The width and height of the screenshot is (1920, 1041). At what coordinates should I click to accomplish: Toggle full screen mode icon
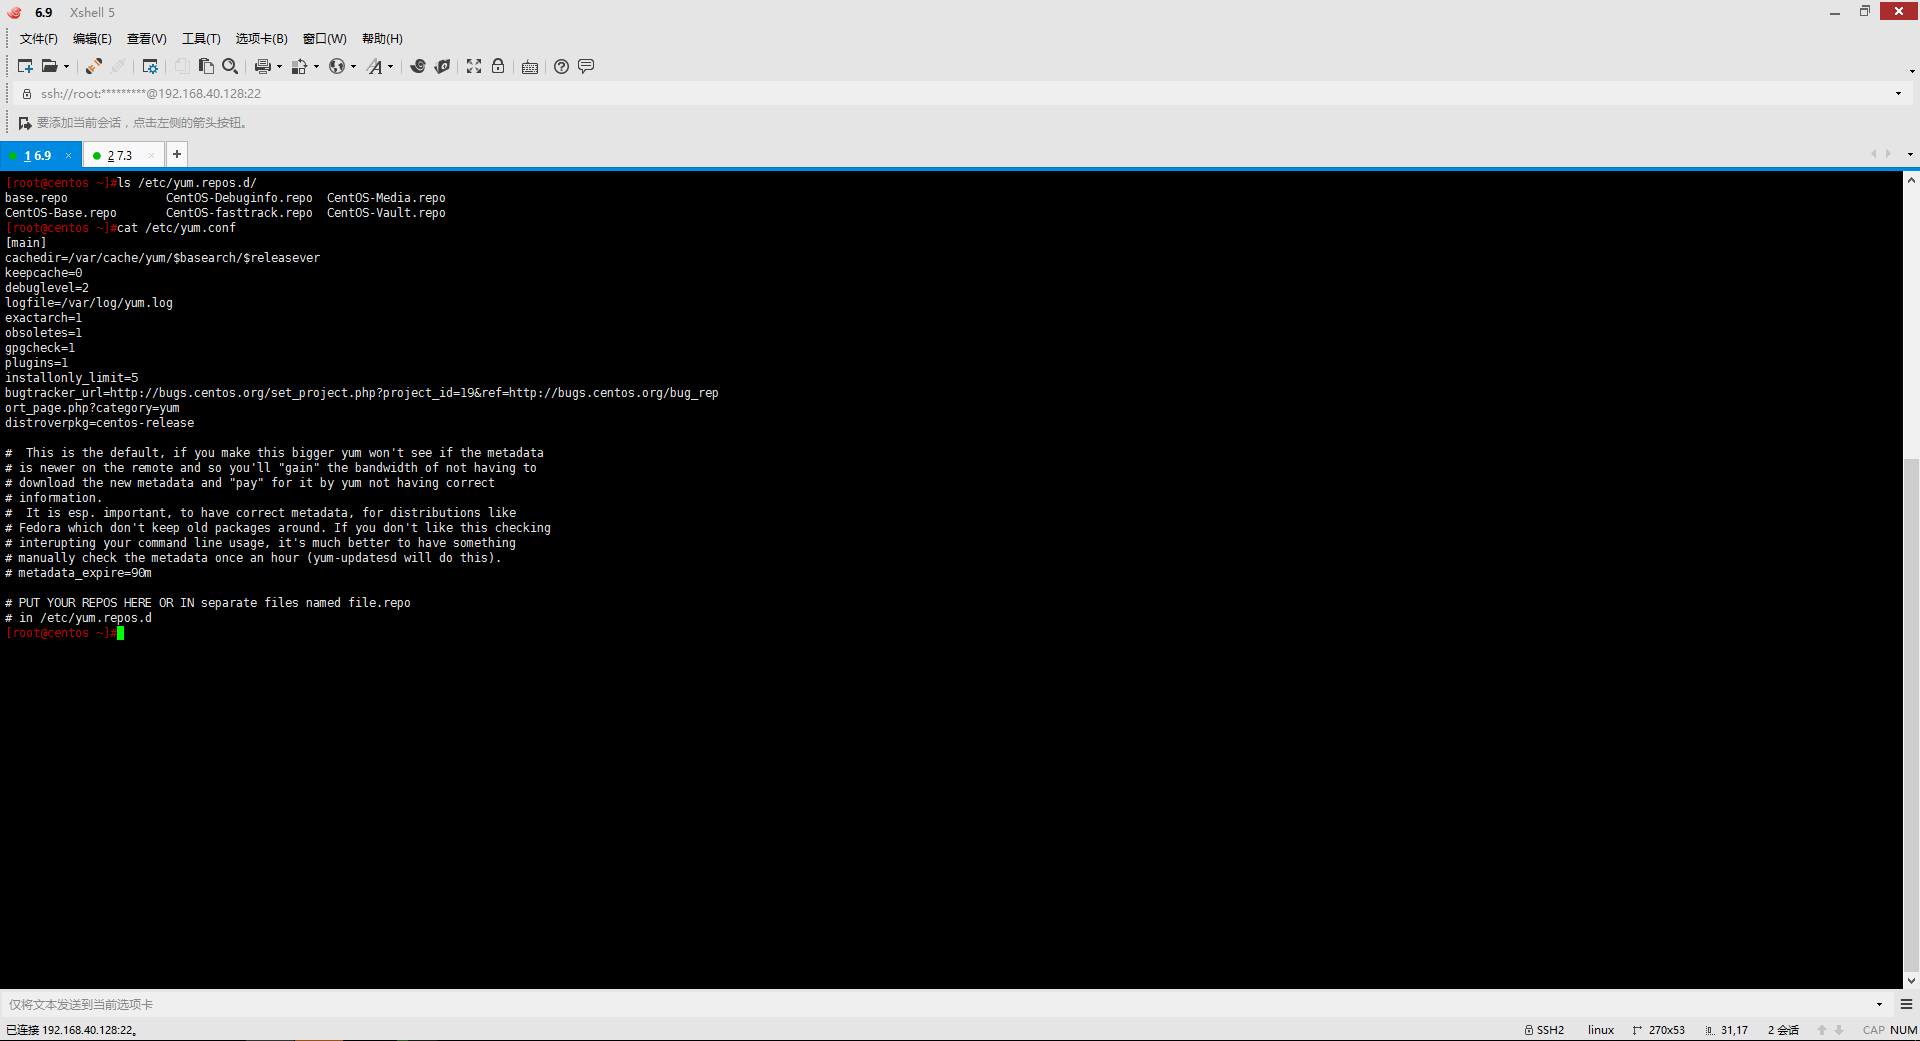[474, 66]
